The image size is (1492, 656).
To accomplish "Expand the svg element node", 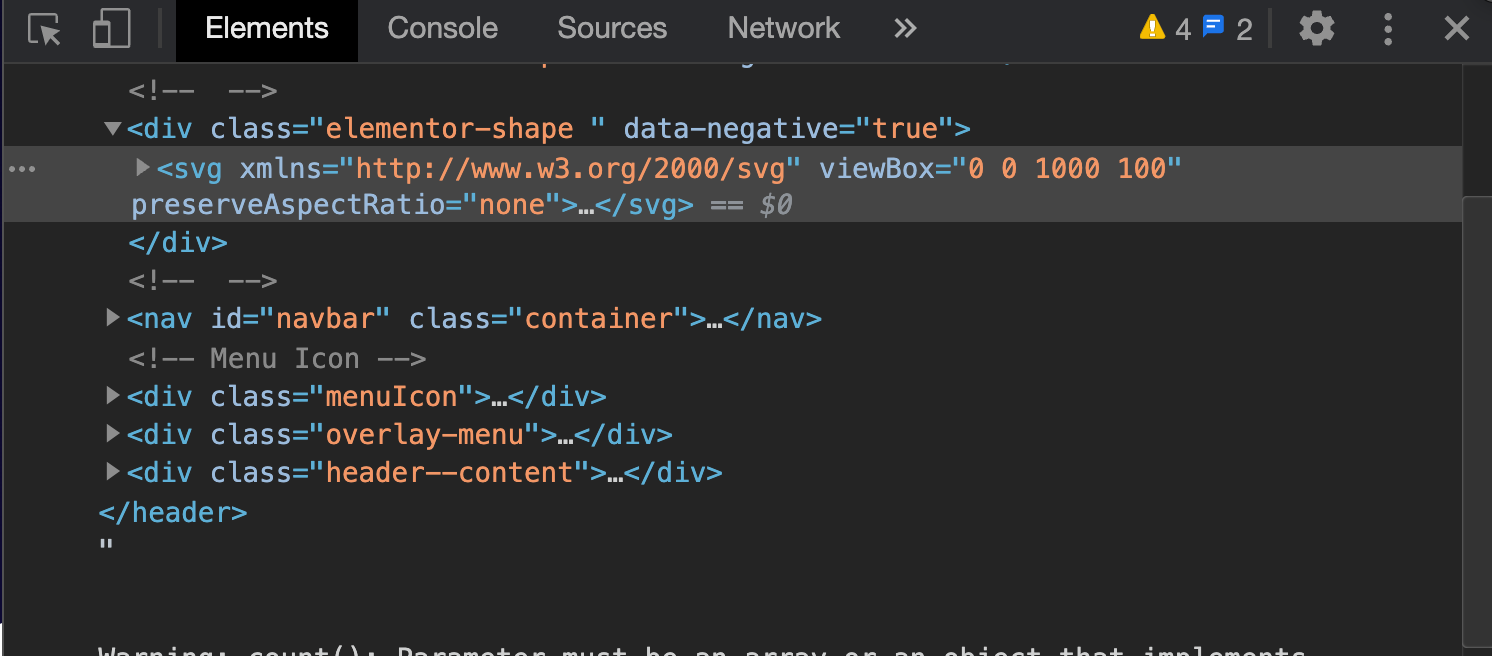I will coord(143,167).
